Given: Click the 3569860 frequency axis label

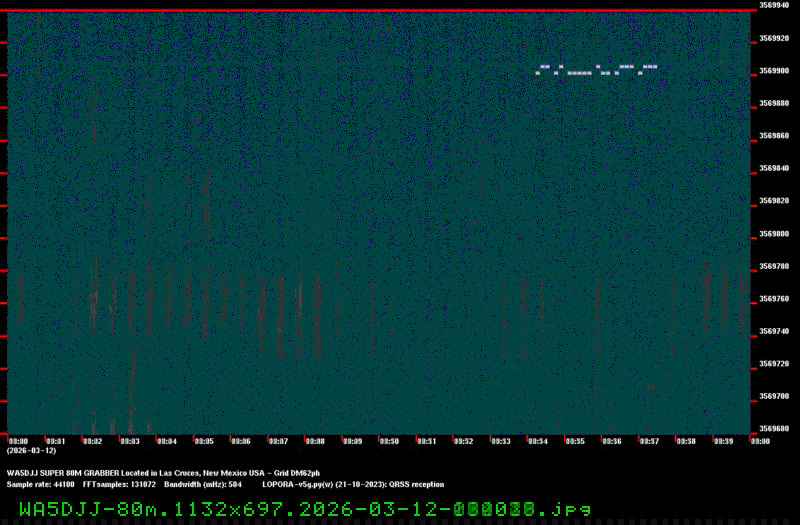Looking at the screenshot, I should [773, 135].
